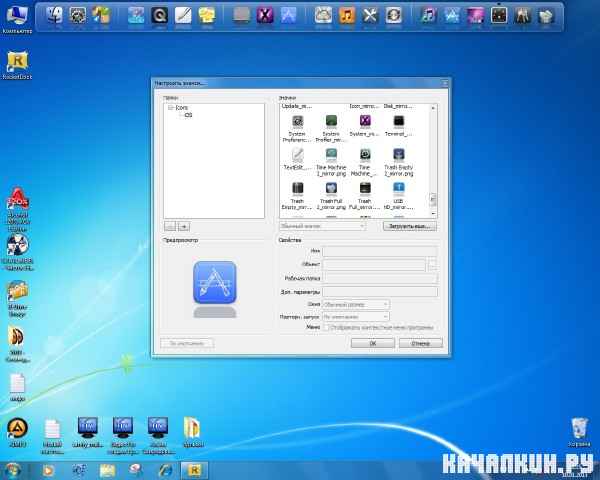
Task: Click the browse button beside Объект field
Action: pos(433,264)
